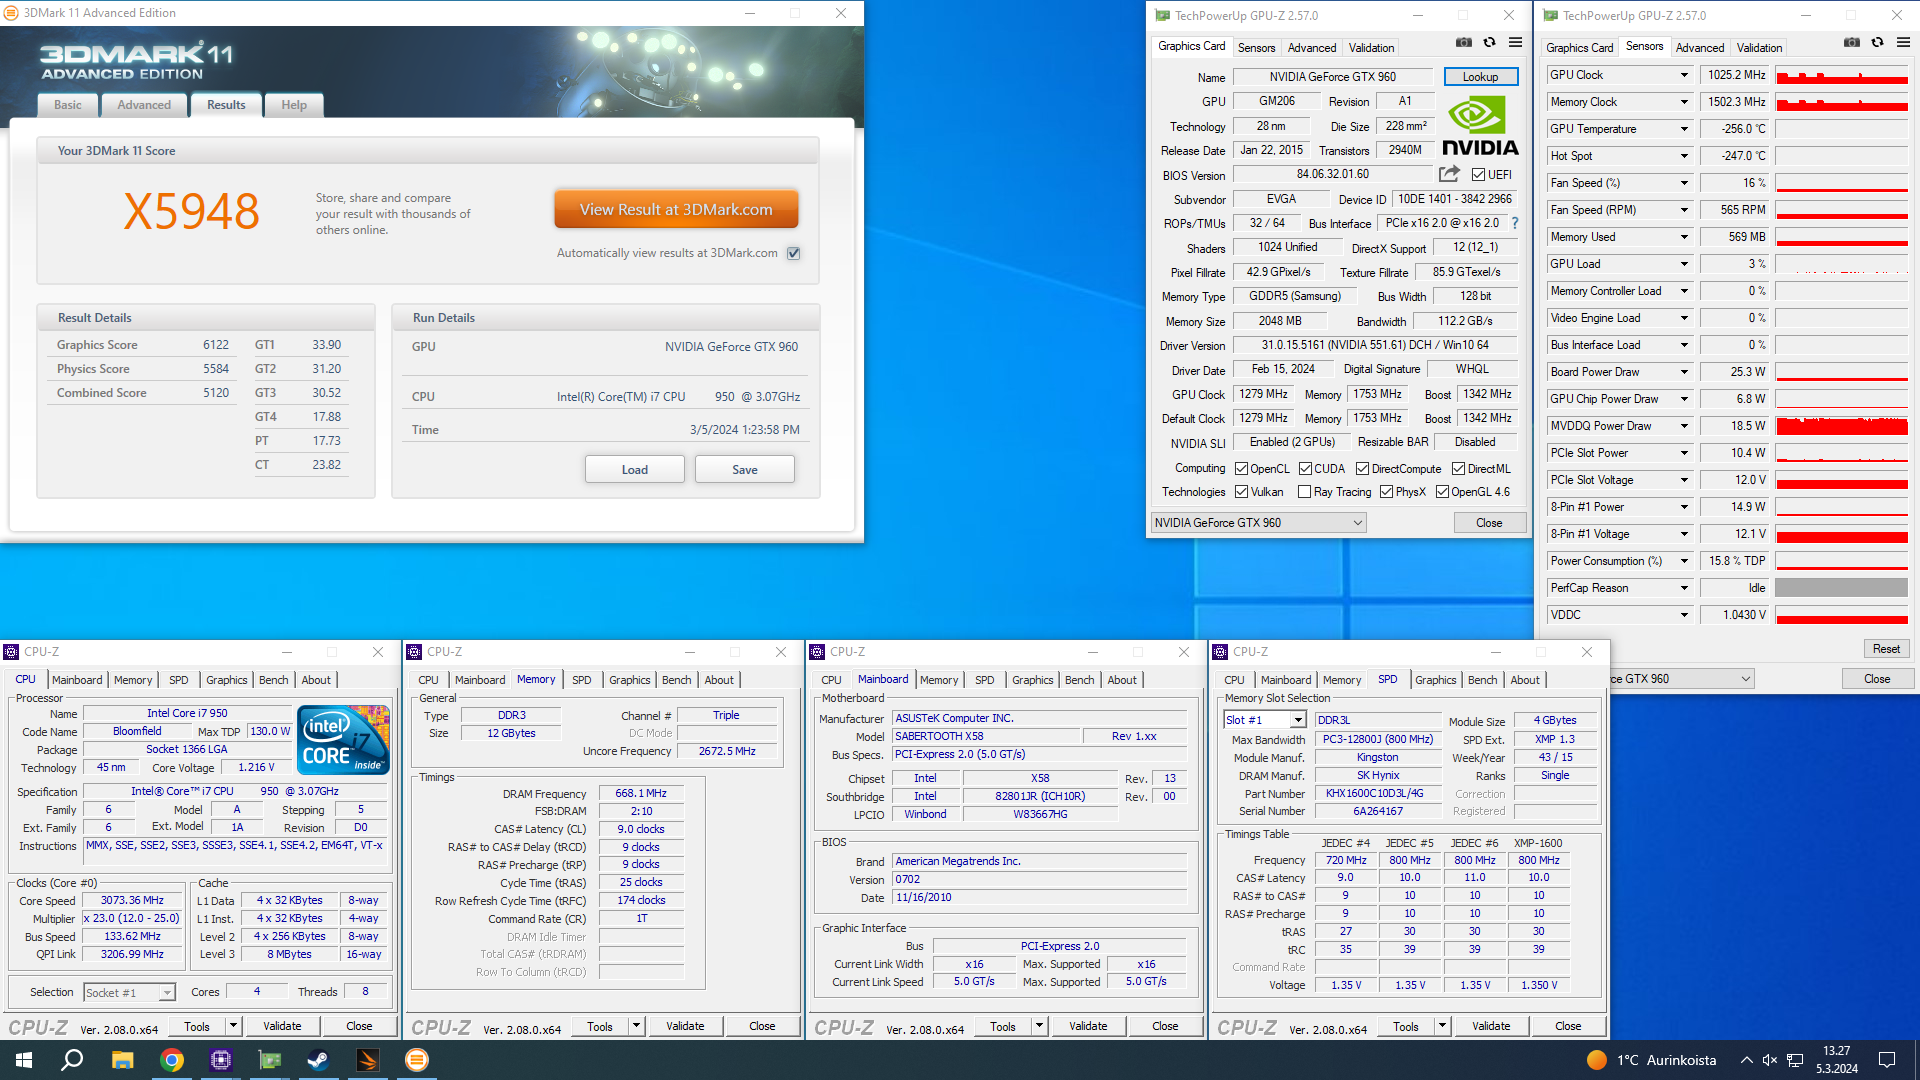Image resolution: width=1920 pixels, height=1080 pixels.
Task: Click the network tray icon
Action: (x=1795, y=1060)
